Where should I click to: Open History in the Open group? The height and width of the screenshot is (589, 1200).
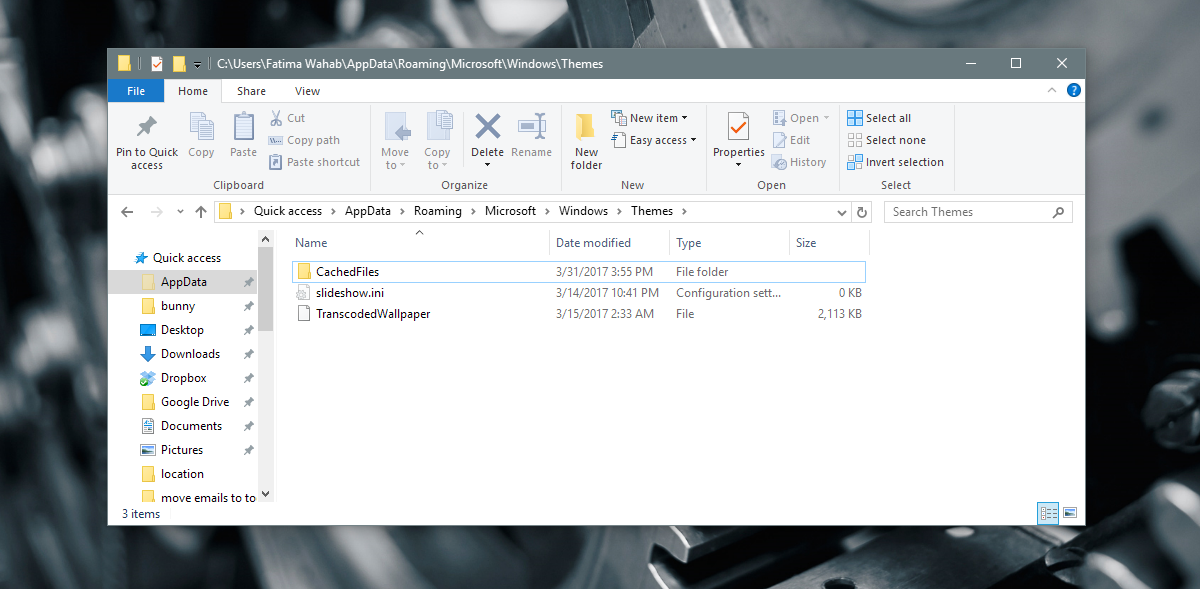pyautogui.click(x=799, y=162)
